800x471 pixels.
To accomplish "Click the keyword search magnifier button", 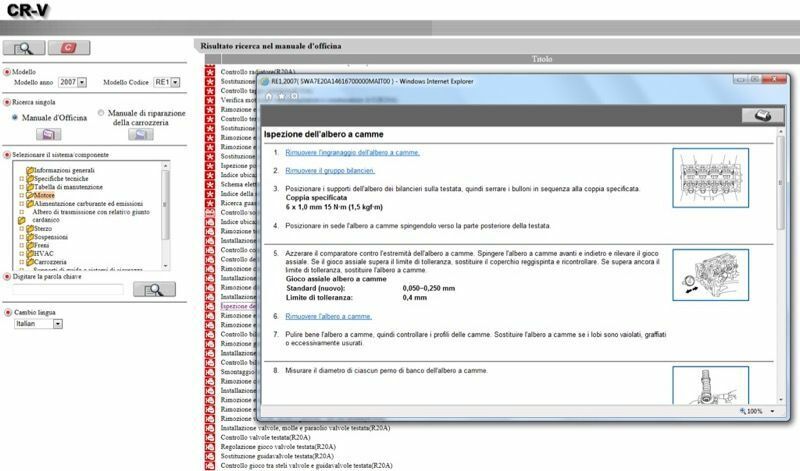I will click(153, 289).
